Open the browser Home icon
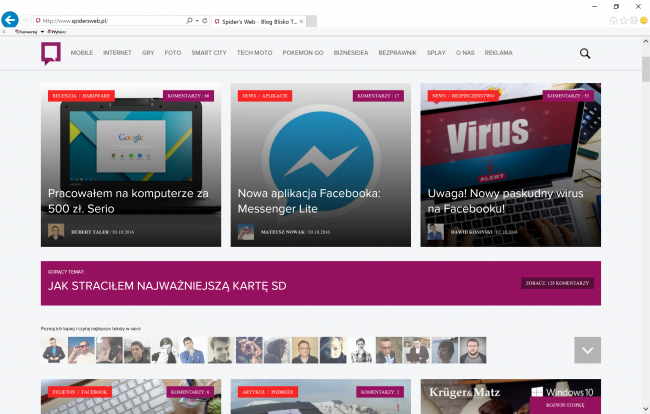The image size is (650, 414). [614, 20]
